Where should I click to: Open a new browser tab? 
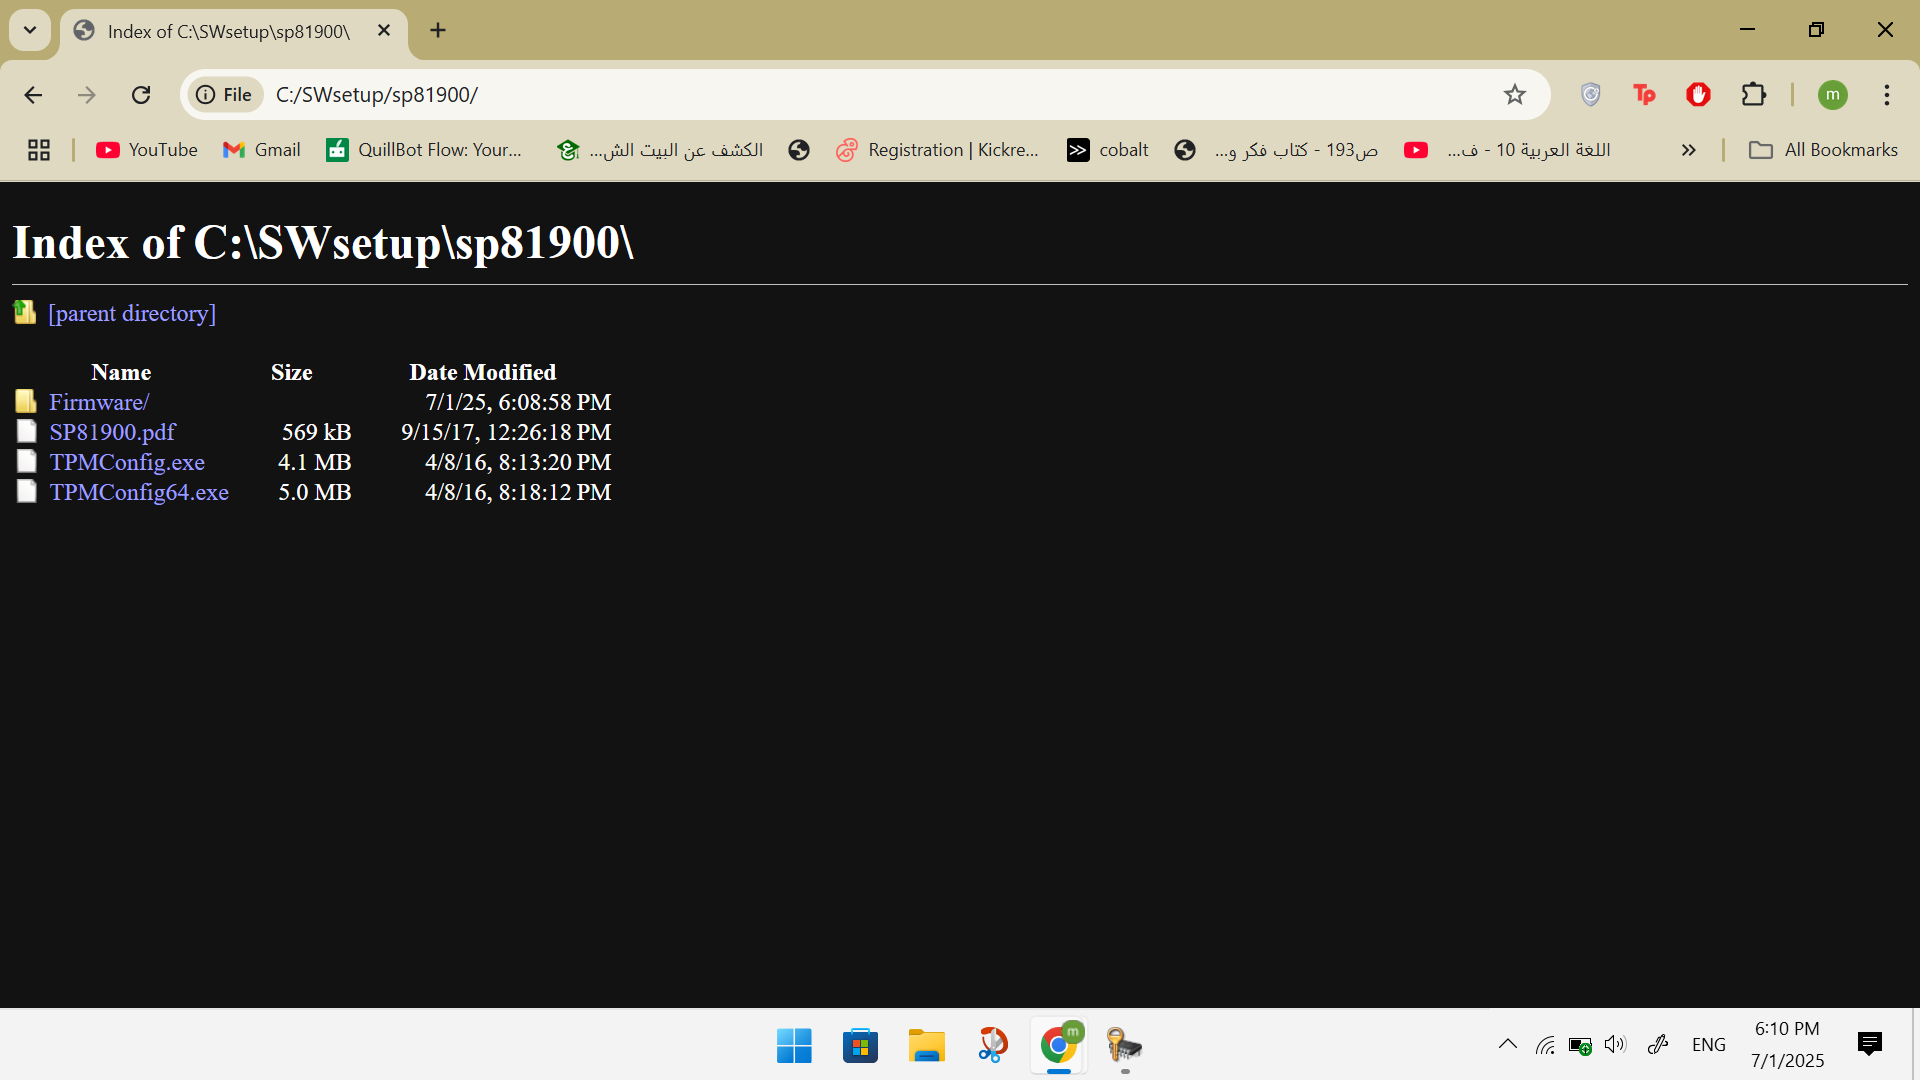point(438,30)
